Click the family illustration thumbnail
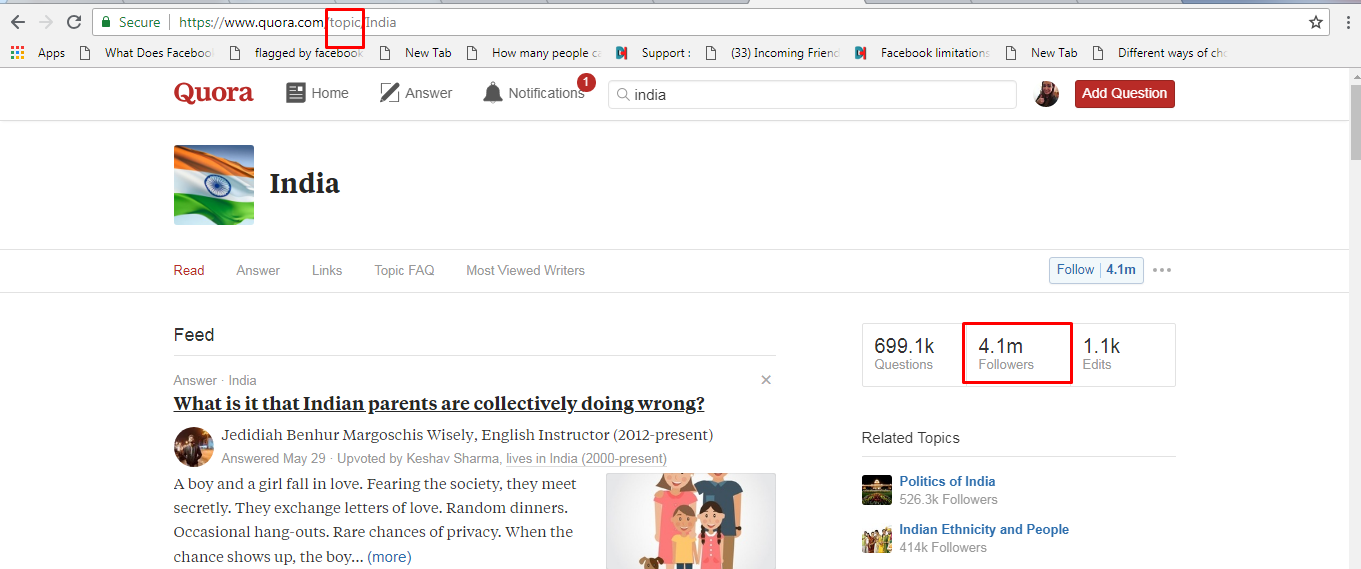The width and height of the screenshot is (1361, 569). (x=690, y=521)
